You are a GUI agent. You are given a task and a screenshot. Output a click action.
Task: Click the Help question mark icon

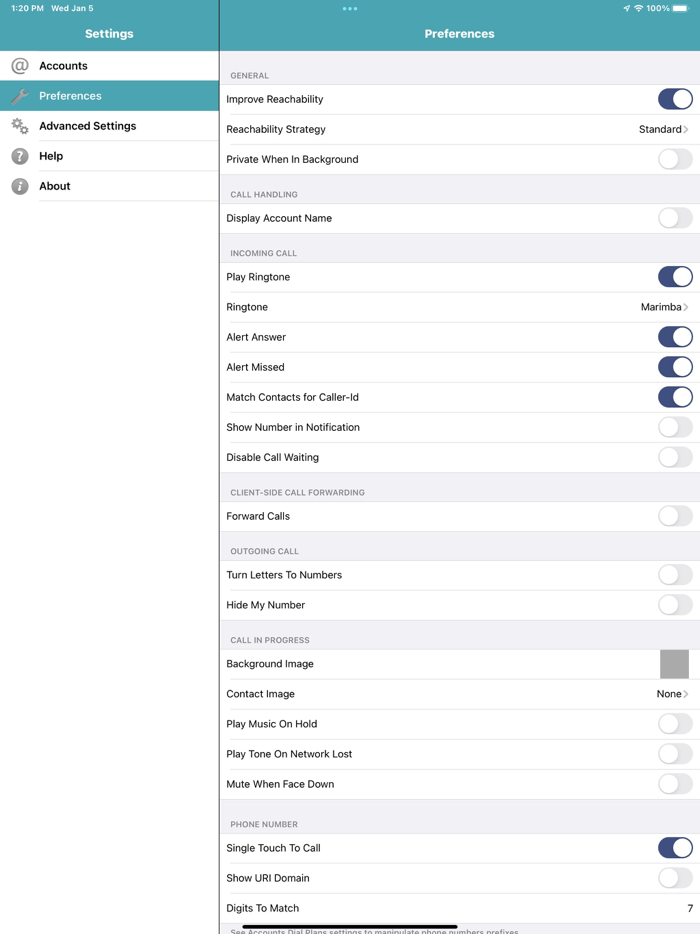(20, 156)
